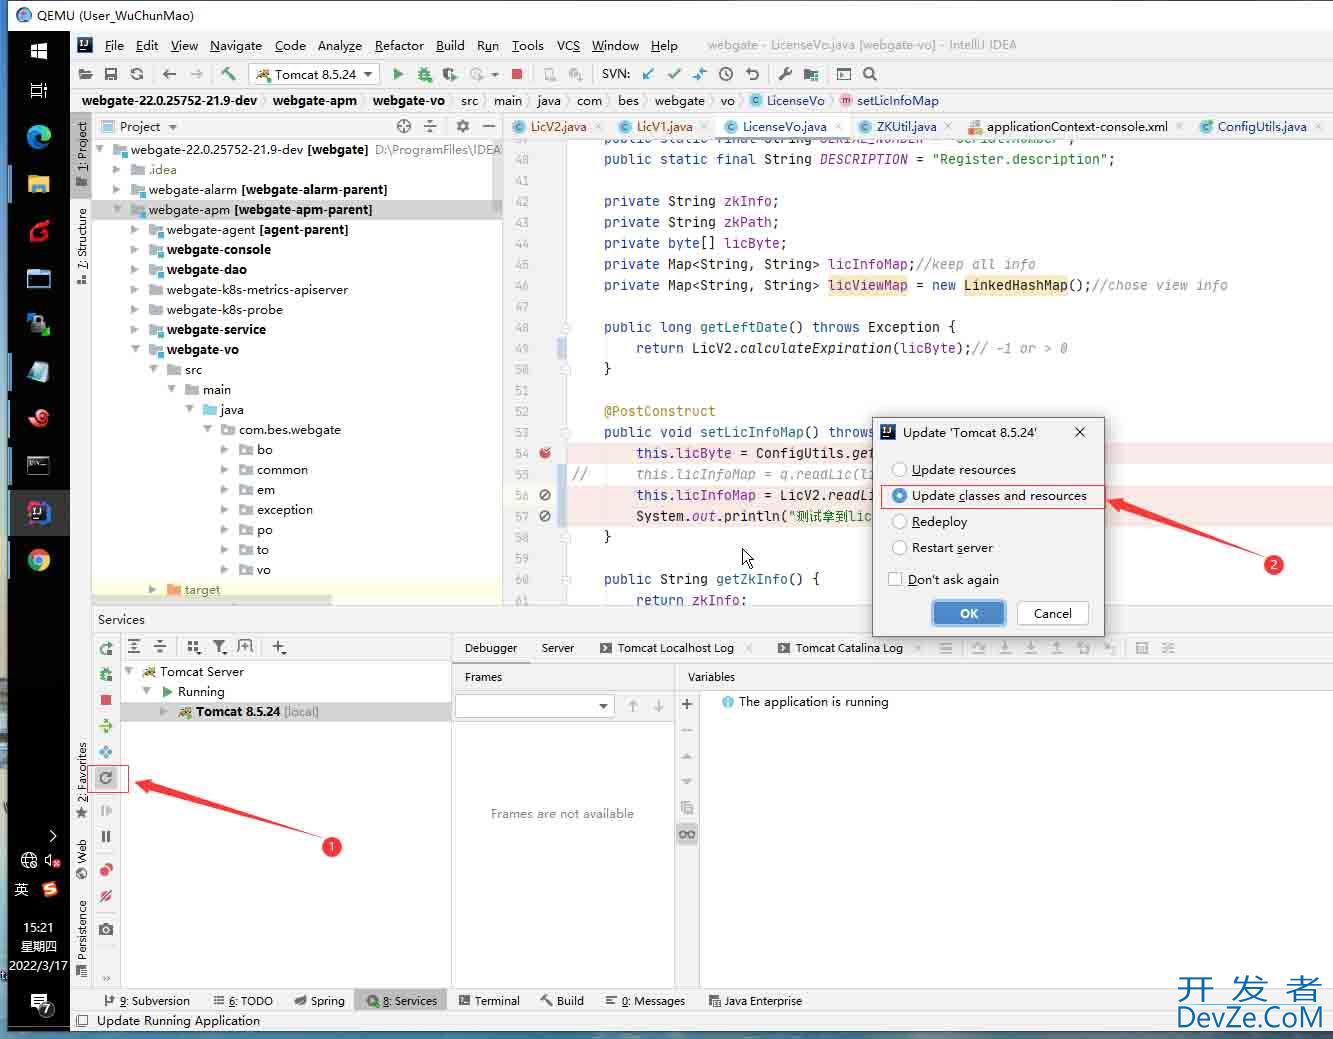The height and width of the screenshot is (1039, 1333).
Task: Toggle the breakpoint on line 54
Action: click(x=545, y=453)
